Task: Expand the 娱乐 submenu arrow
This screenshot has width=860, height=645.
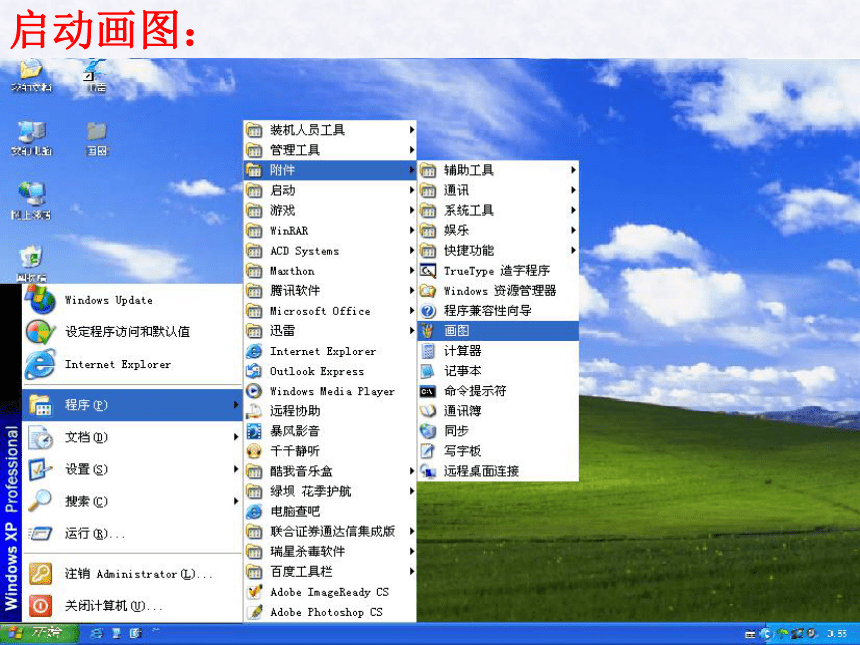Action: tap(573, 230)
